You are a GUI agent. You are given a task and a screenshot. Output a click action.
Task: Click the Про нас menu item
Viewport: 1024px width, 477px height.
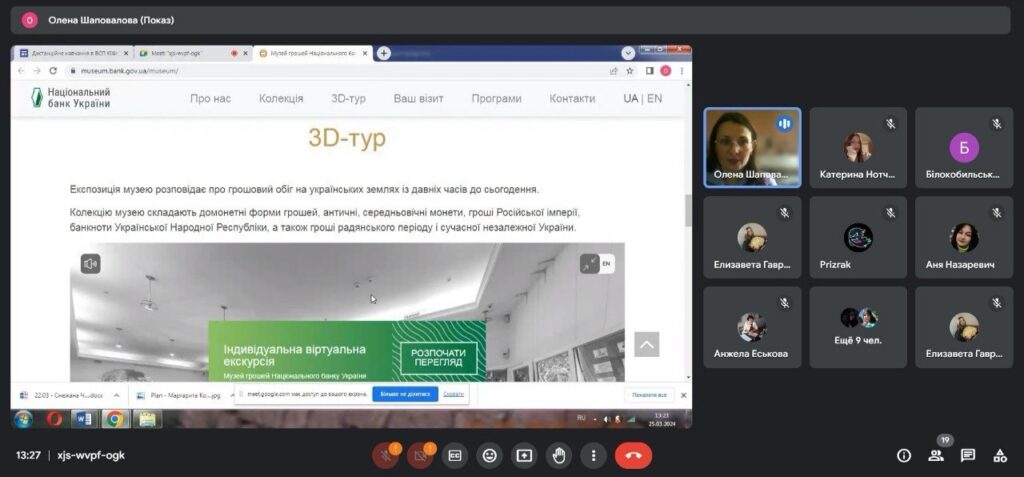210,99
